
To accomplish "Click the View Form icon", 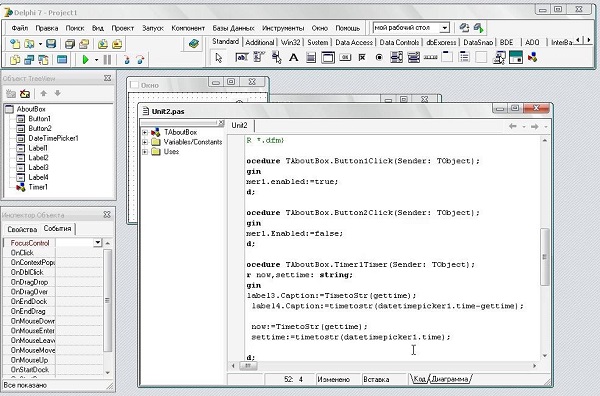I will [x=29, y=60].
